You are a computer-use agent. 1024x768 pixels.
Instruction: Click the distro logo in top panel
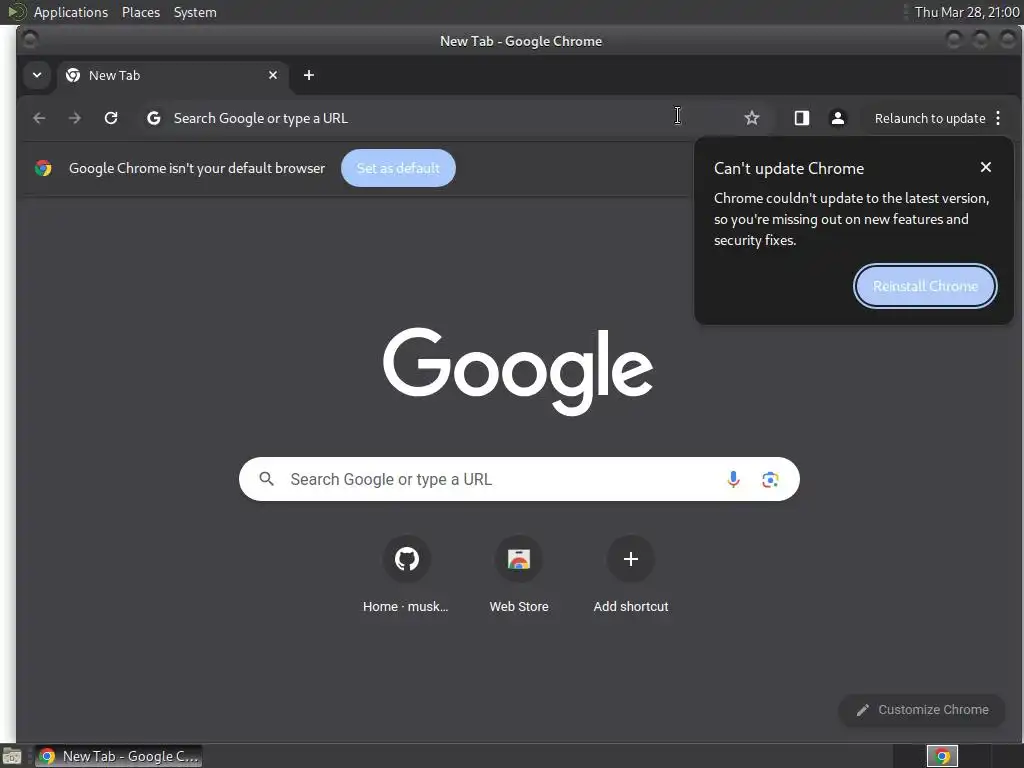pos(16,12)
